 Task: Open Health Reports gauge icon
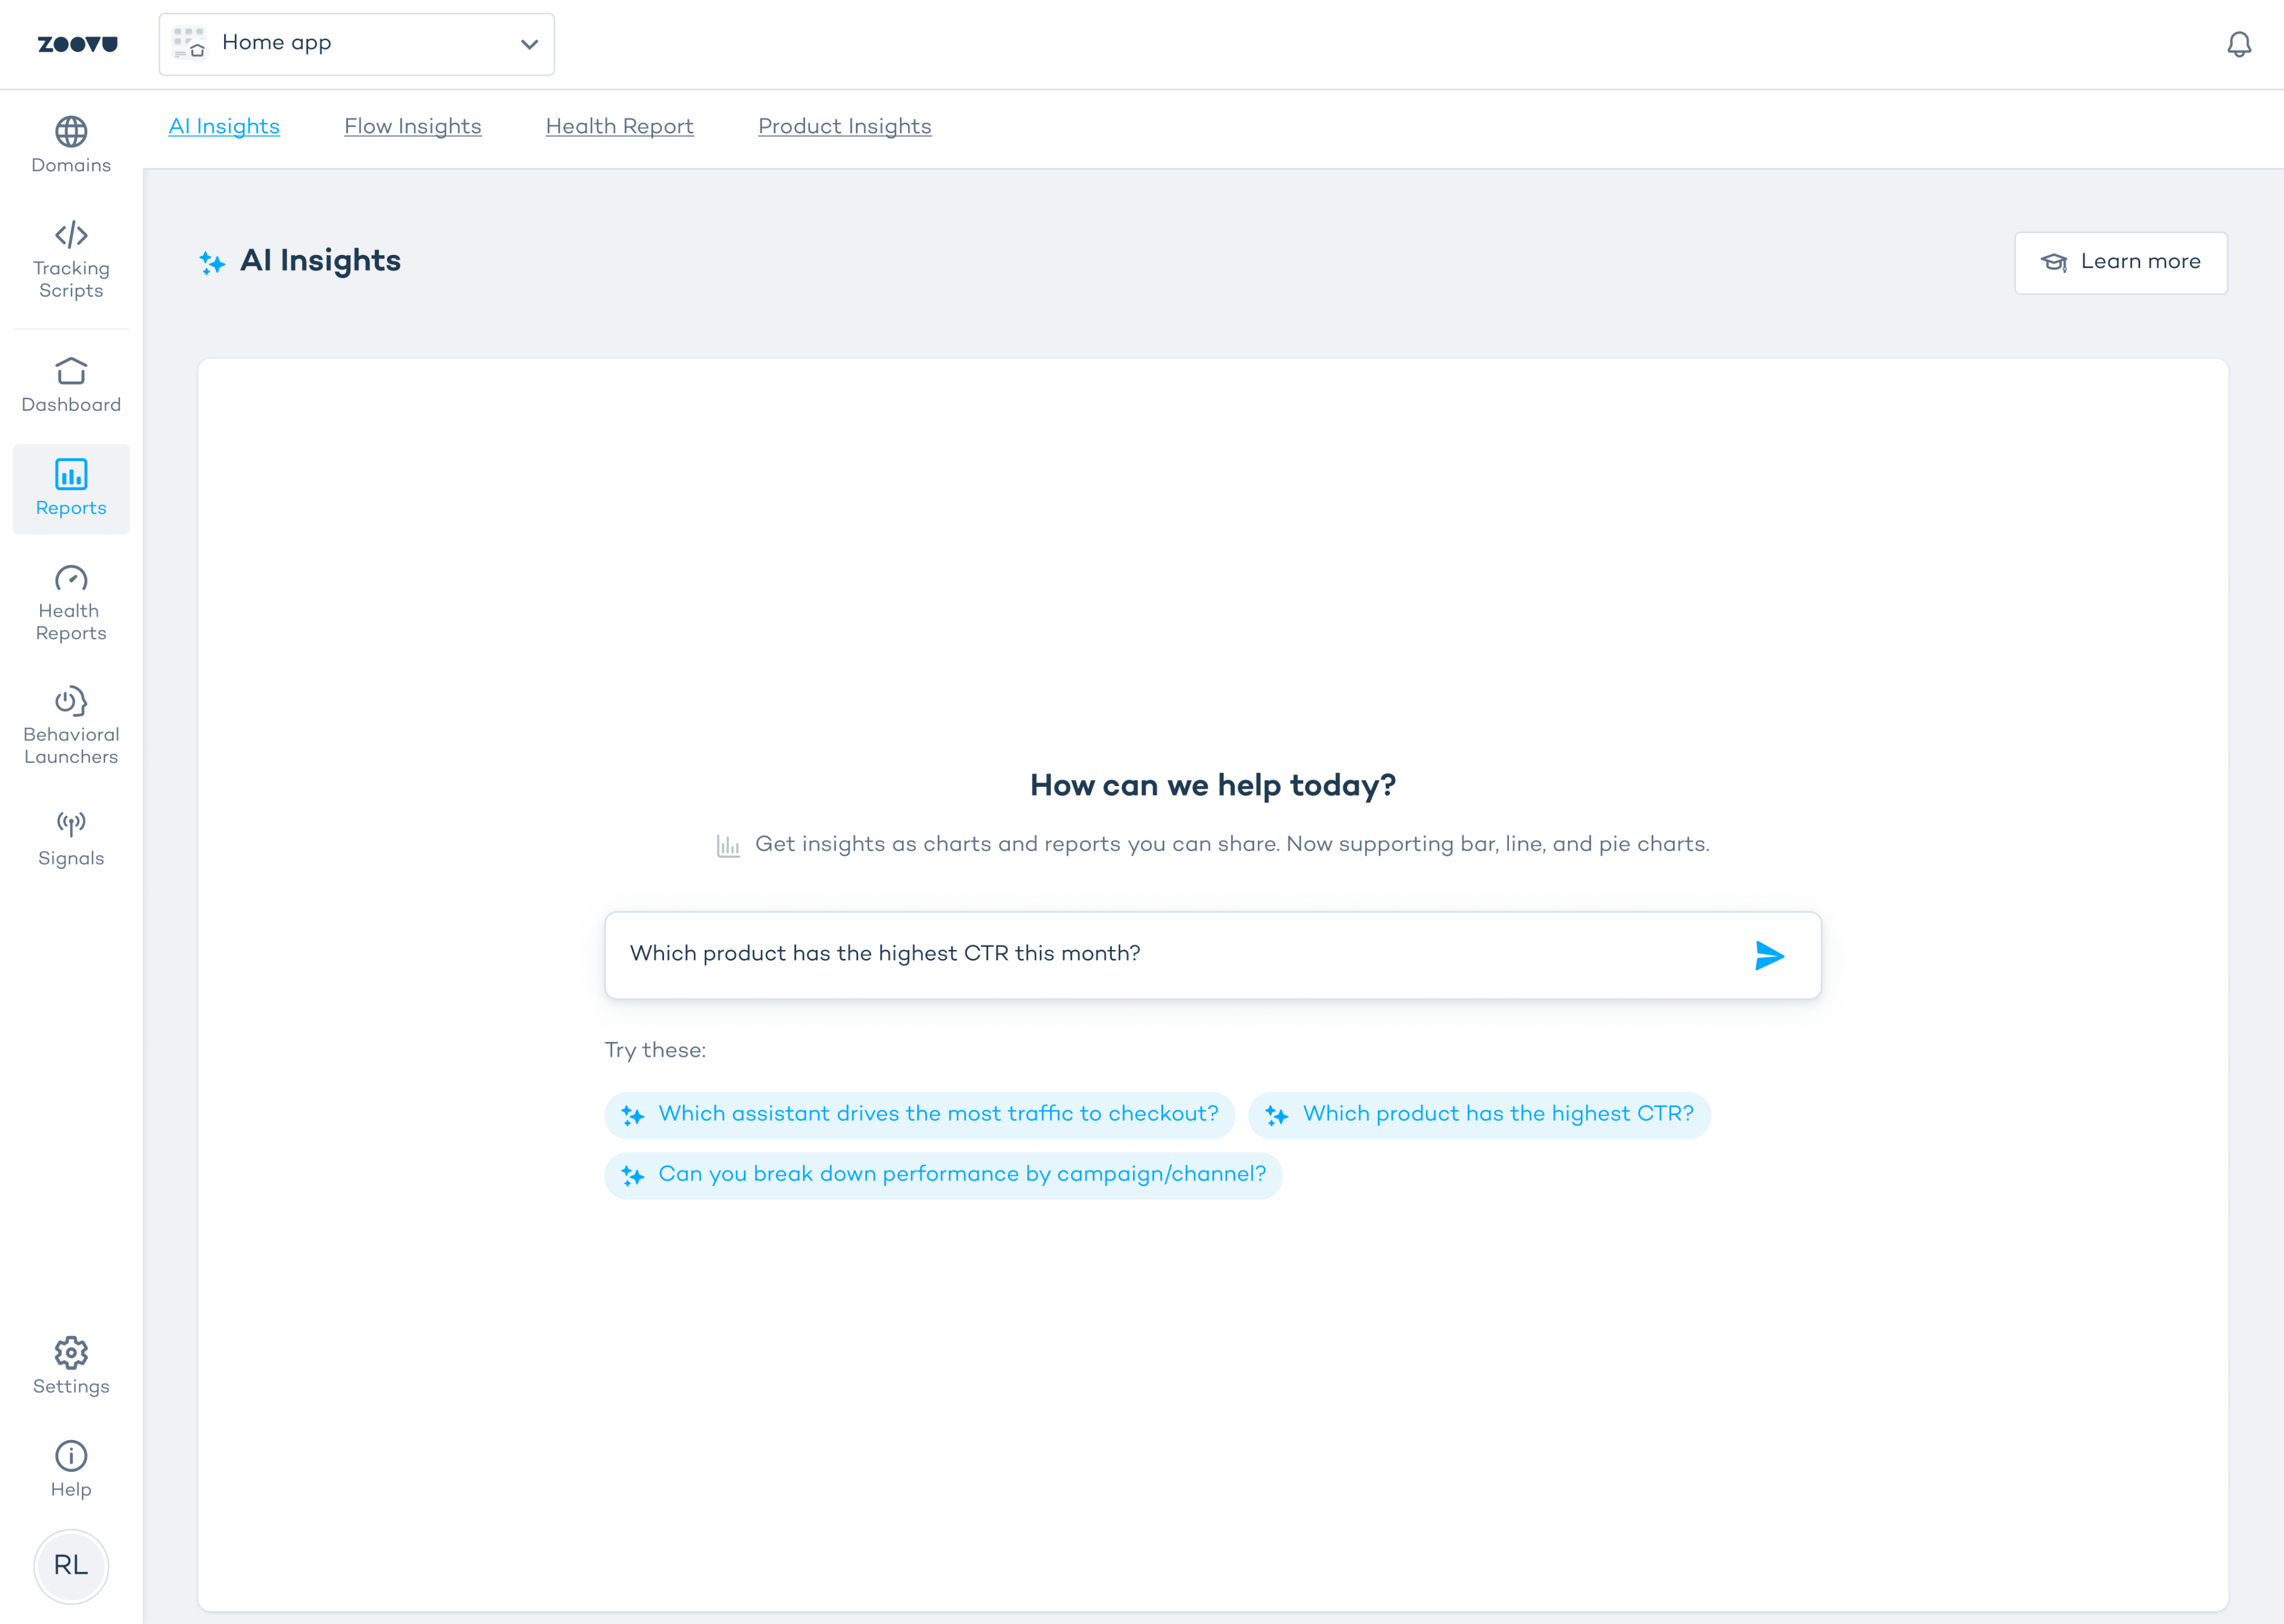pos(71,579)
